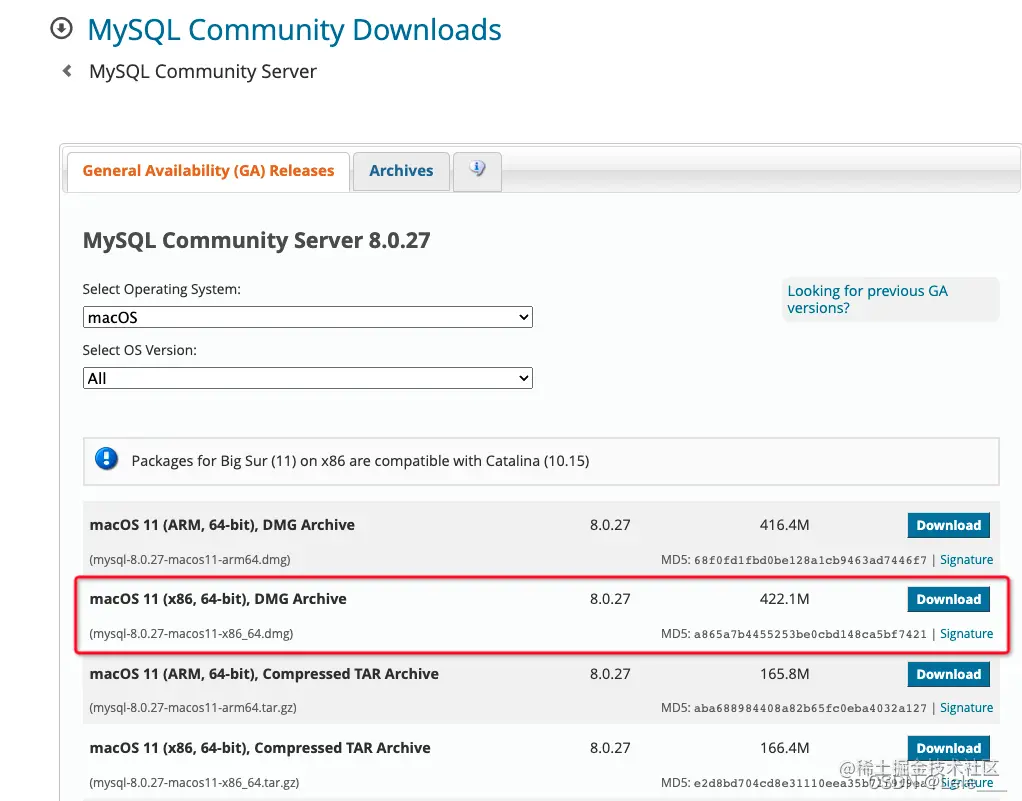1022x801 pixels.
Task: Click the 165.8M file size value
Action: [784, 674]
